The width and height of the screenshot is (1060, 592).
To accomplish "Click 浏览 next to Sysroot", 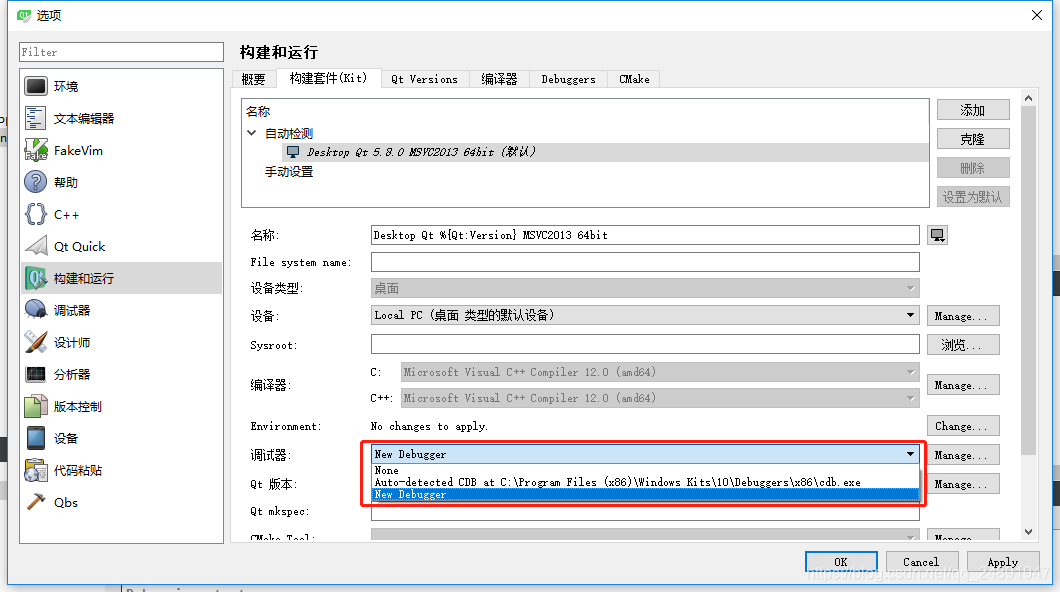I will (x=963, y=345).
